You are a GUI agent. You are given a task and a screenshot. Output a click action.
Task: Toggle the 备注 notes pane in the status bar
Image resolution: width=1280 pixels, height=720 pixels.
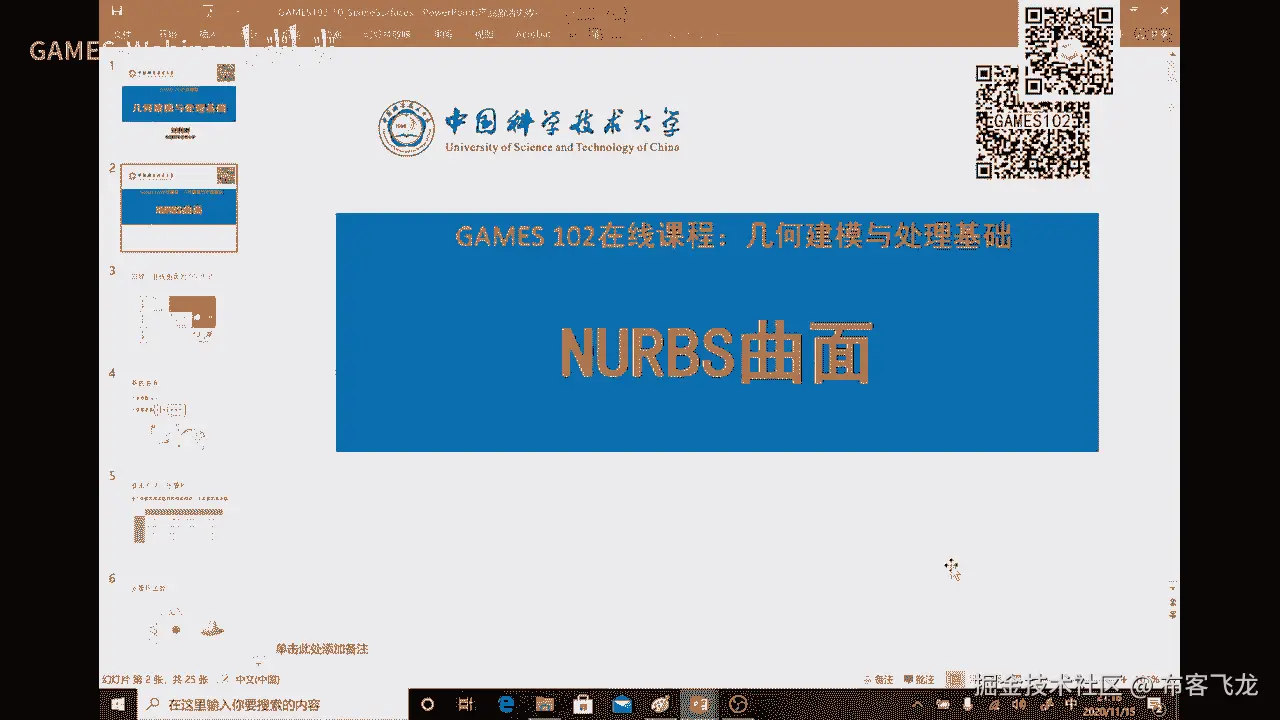(879, 679)
